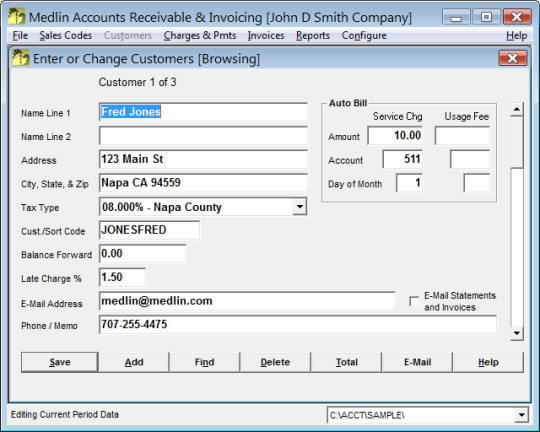Click the customer scrollbar thumb

(517, 142)
